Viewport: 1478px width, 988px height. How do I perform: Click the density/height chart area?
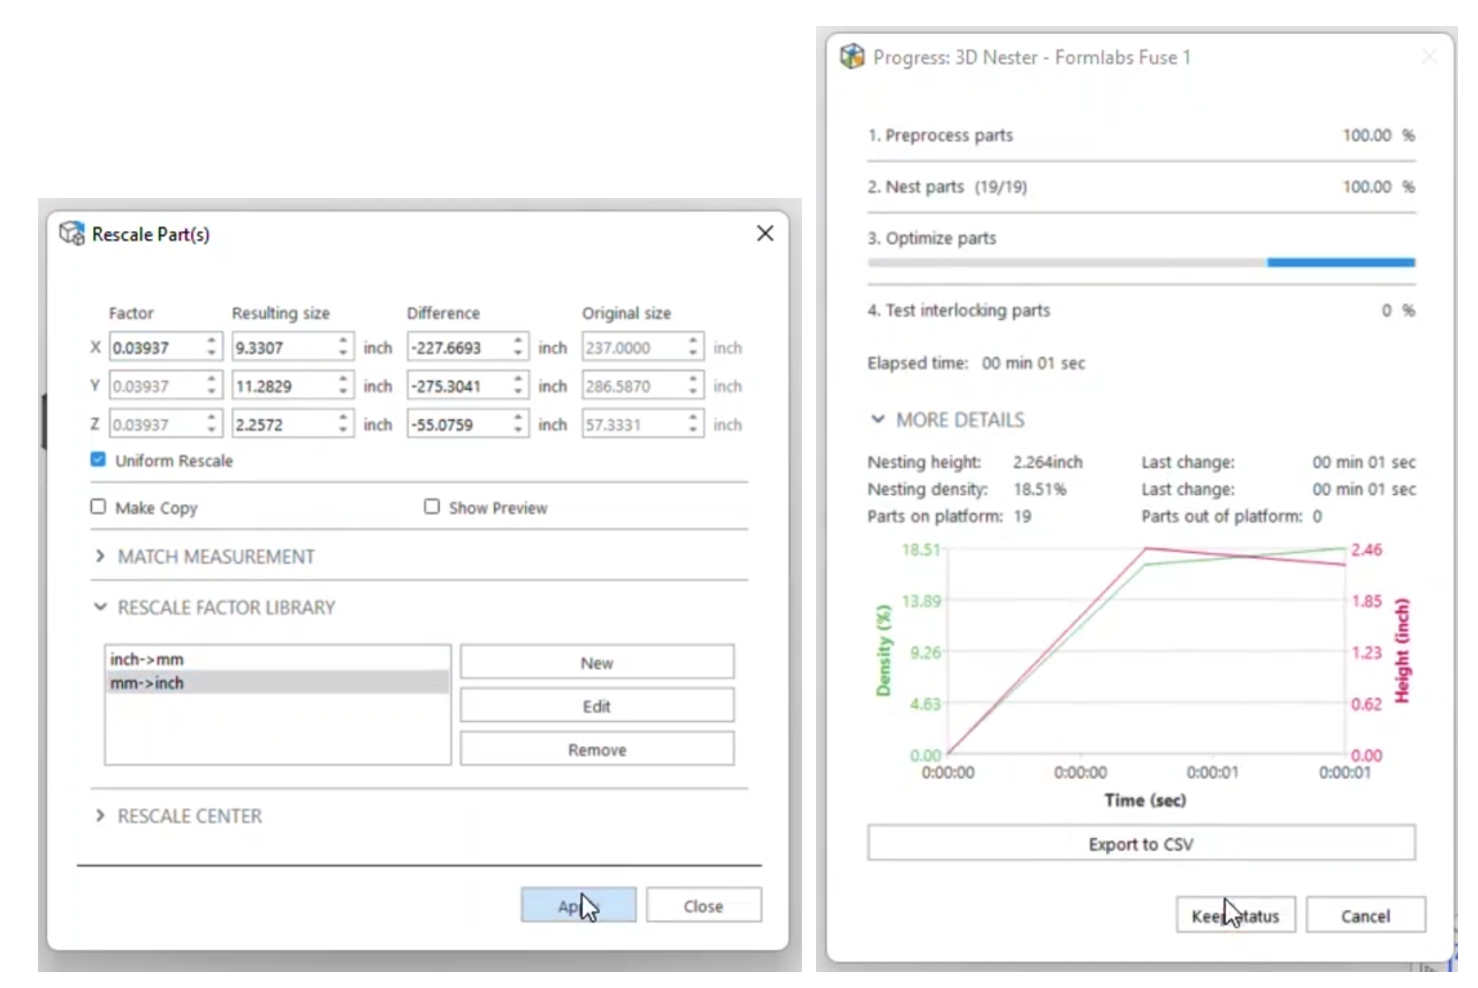pyautogui.click(x=1145, y=651)
